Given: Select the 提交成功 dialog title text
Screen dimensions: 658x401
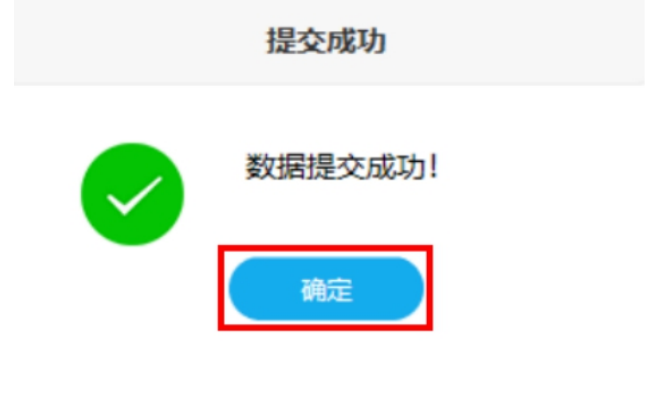Looking at the screenshot, I should click(x=326, y=41).
